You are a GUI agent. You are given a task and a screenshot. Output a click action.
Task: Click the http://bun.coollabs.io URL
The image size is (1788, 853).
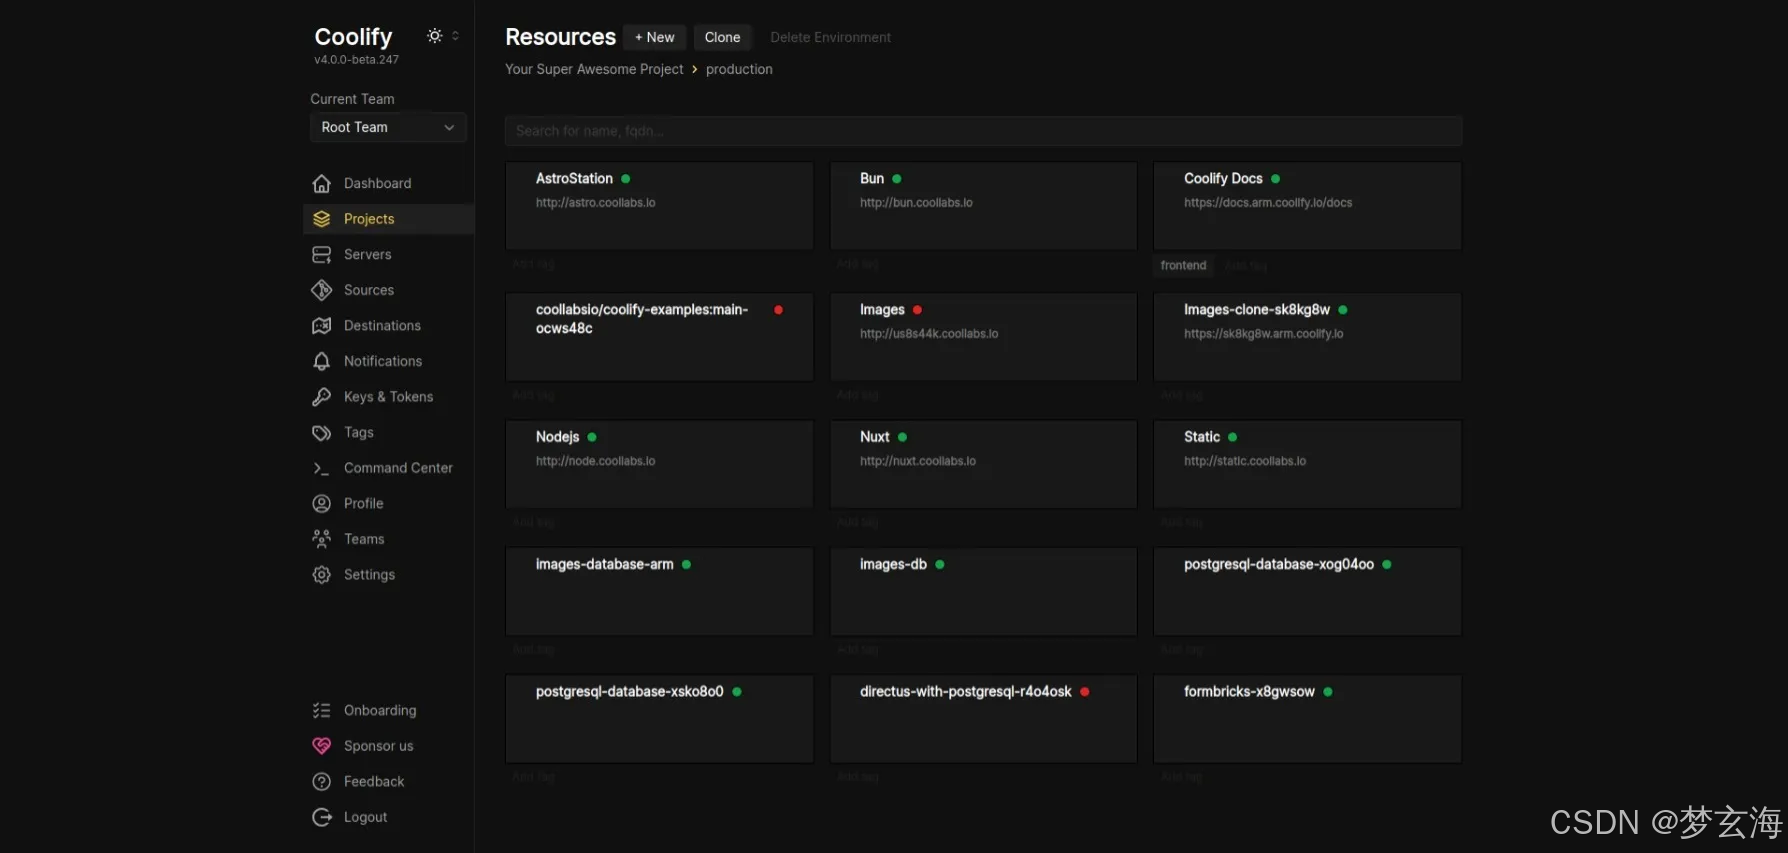click(916, 203)
